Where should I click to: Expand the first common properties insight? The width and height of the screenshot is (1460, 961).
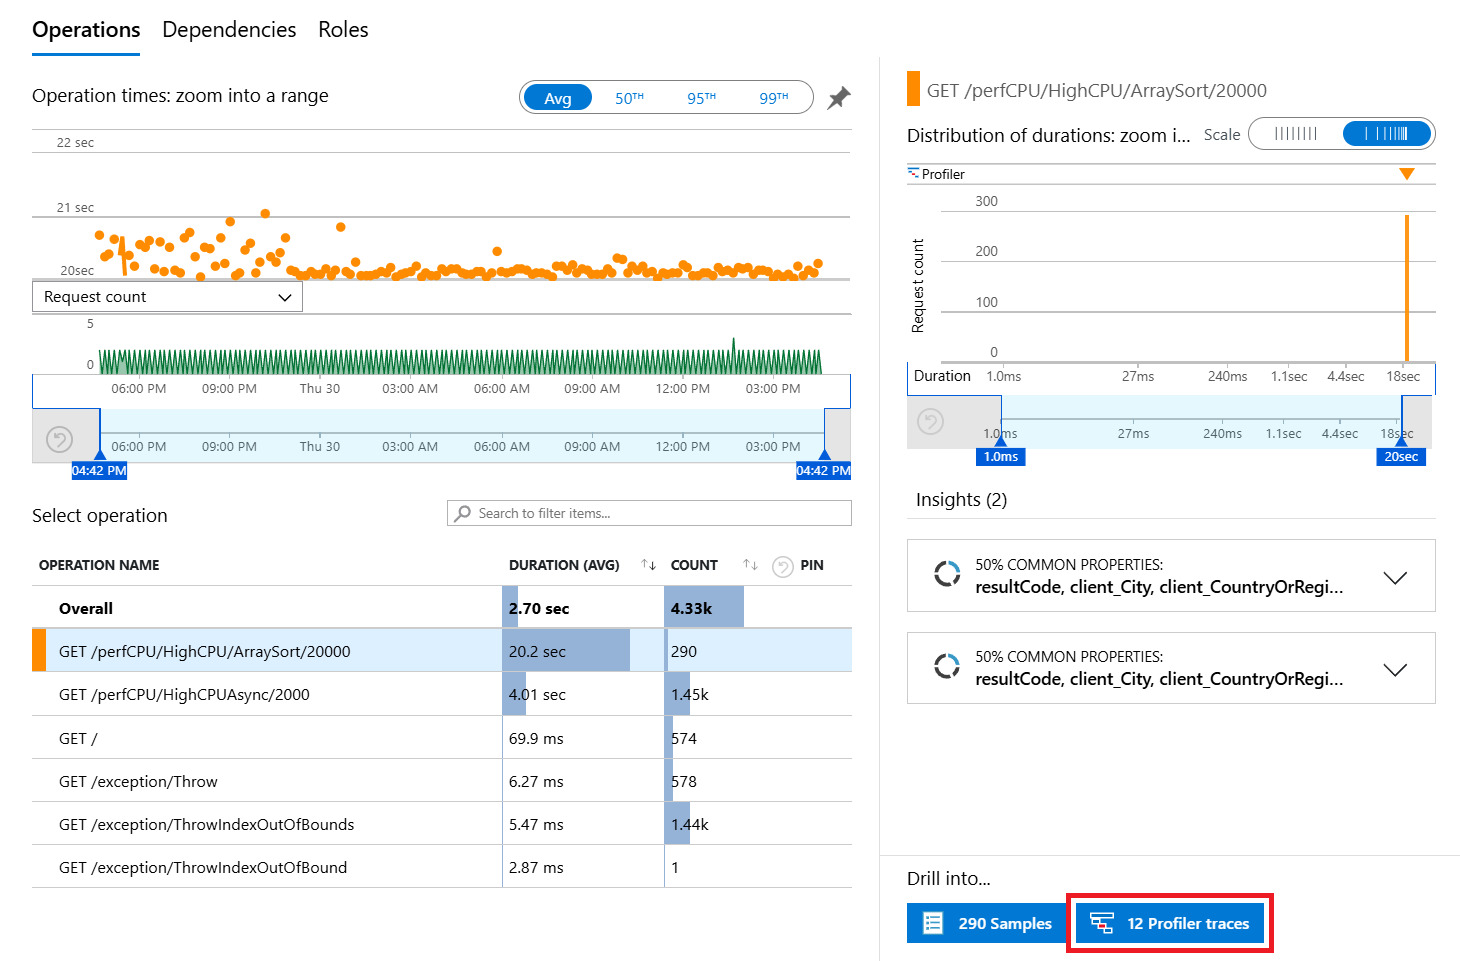pos(1394,577)
